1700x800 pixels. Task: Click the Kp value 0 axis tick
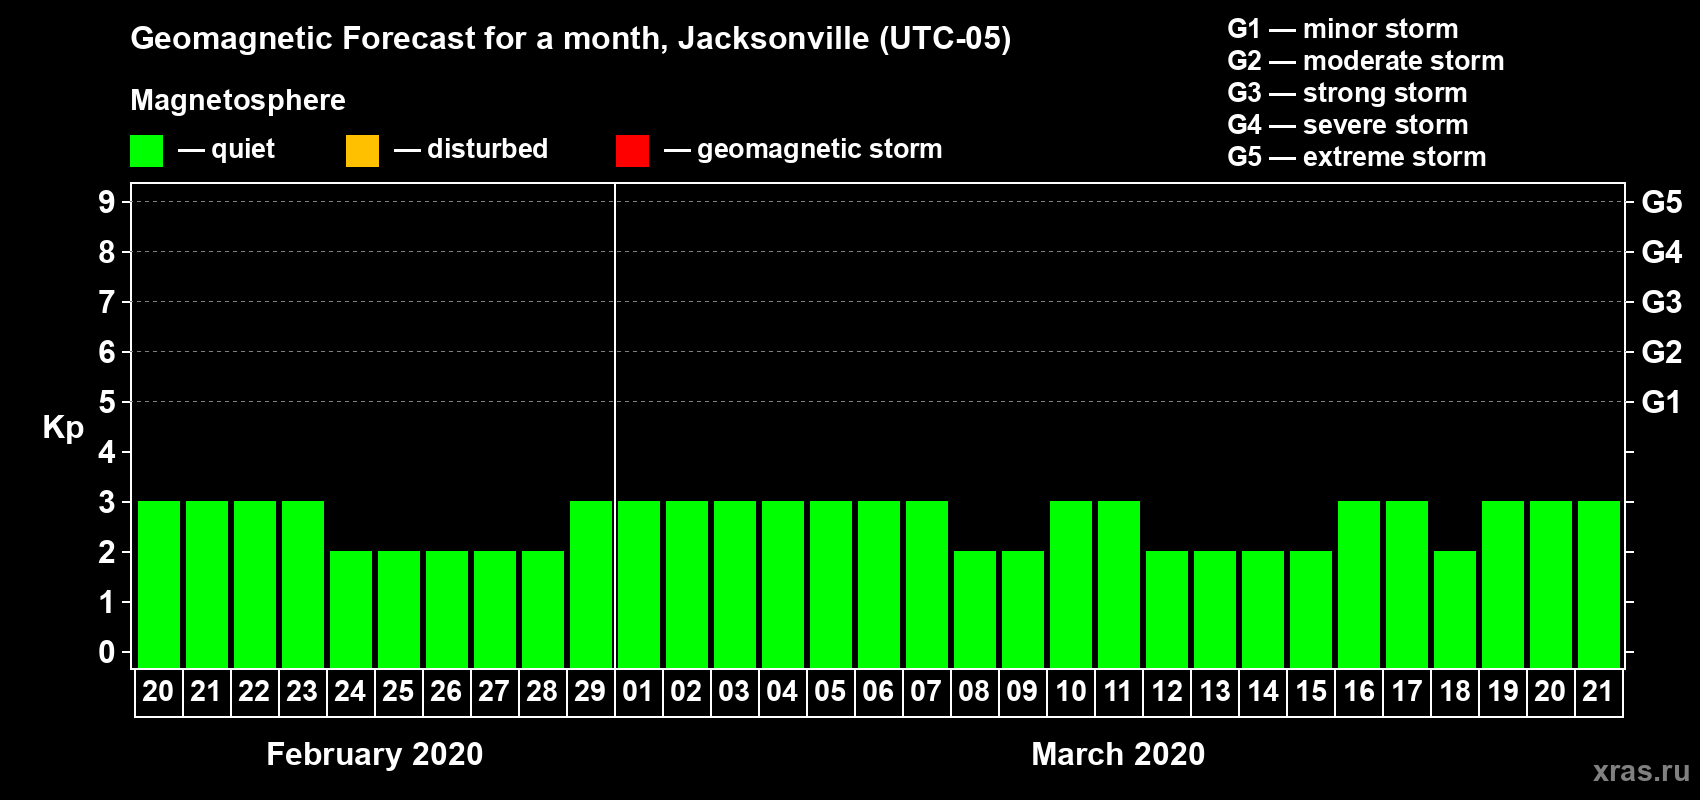[x=107, y=652]
